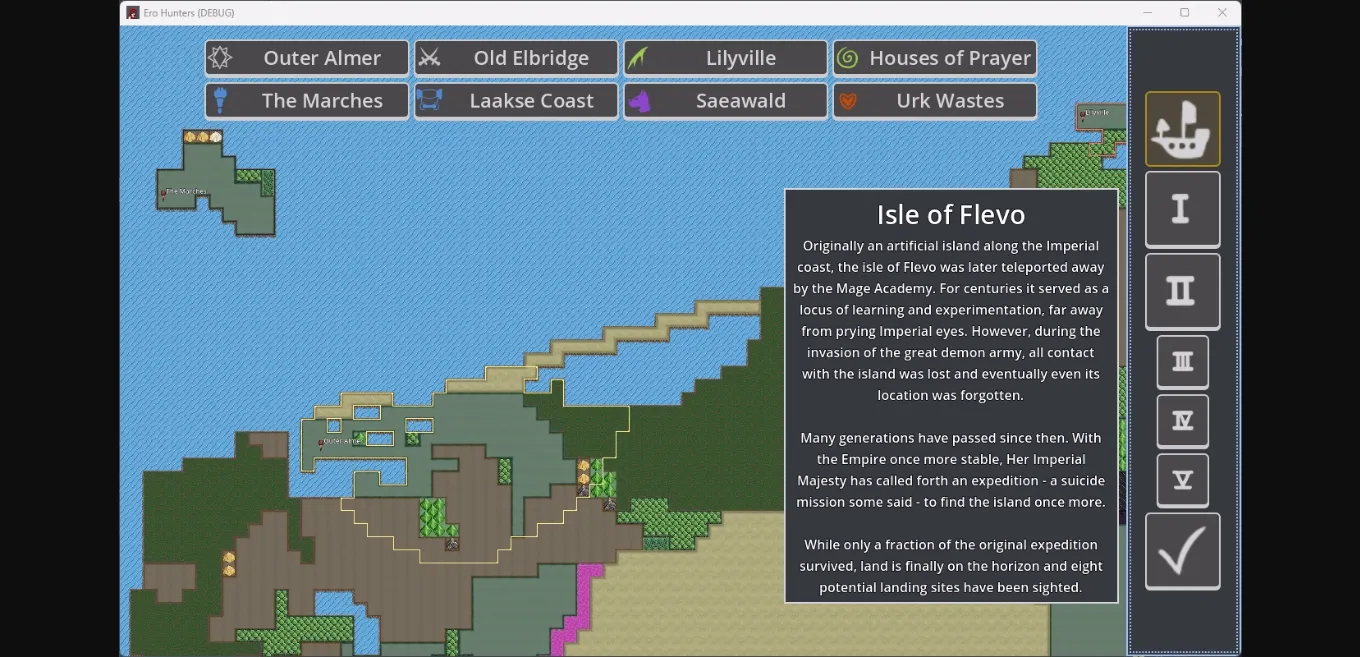Click The Marches flag marker on map
1360x657 pixels.
click(x=164, y=192)
